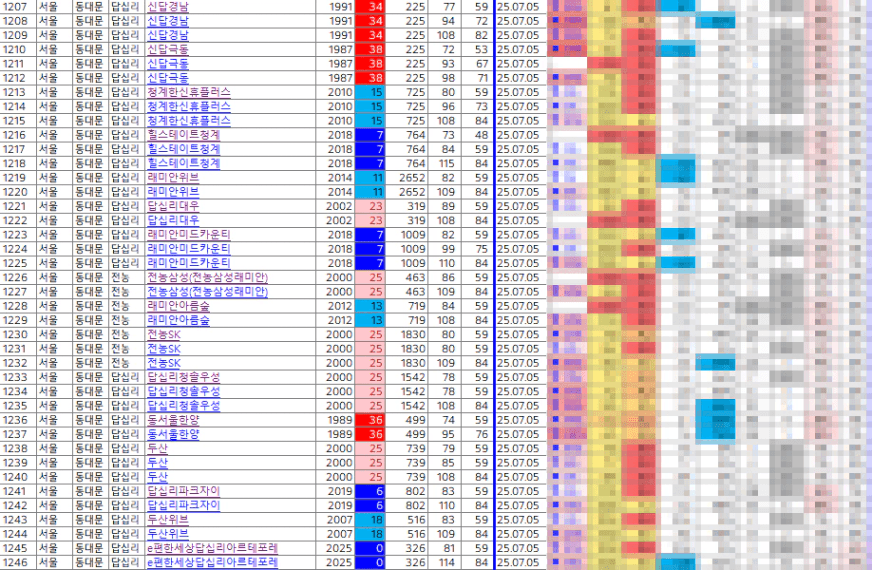872x570 pixels.
Task: Click date 25.07.05 in row 1226
Action: tap(521, 277)
